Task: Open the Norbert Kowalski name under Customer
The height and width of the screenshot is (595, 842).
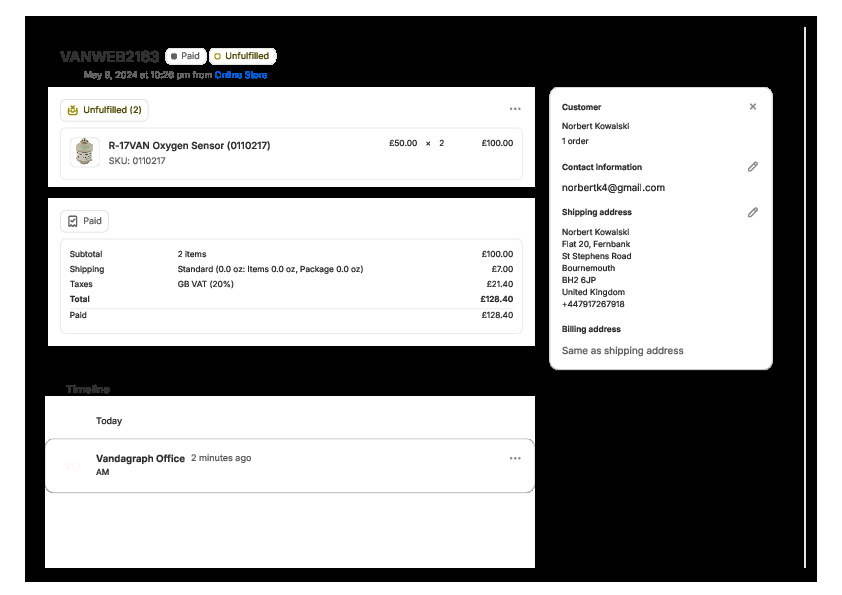Action: [x=595, y=126]
